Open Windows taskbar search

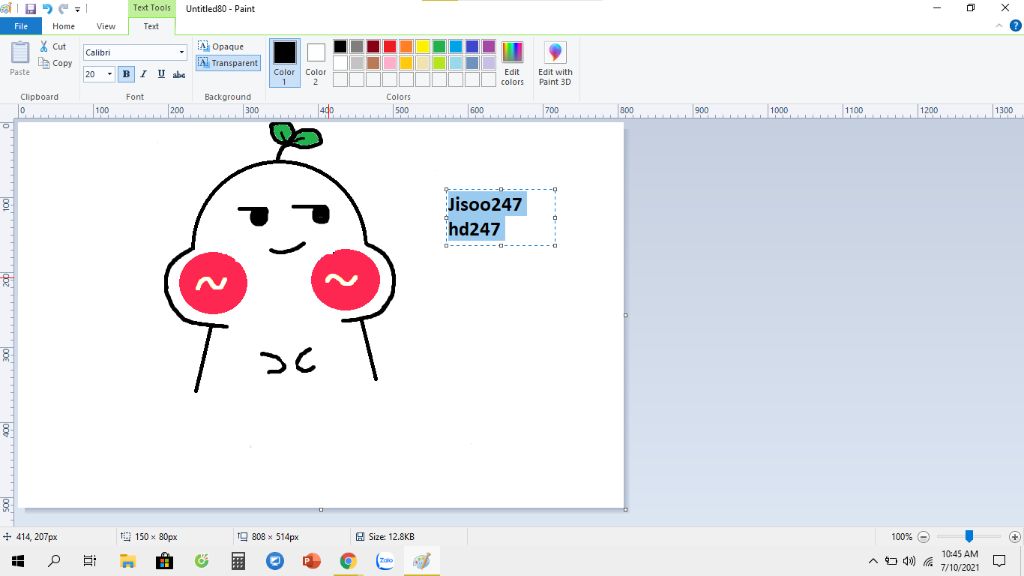54,561
